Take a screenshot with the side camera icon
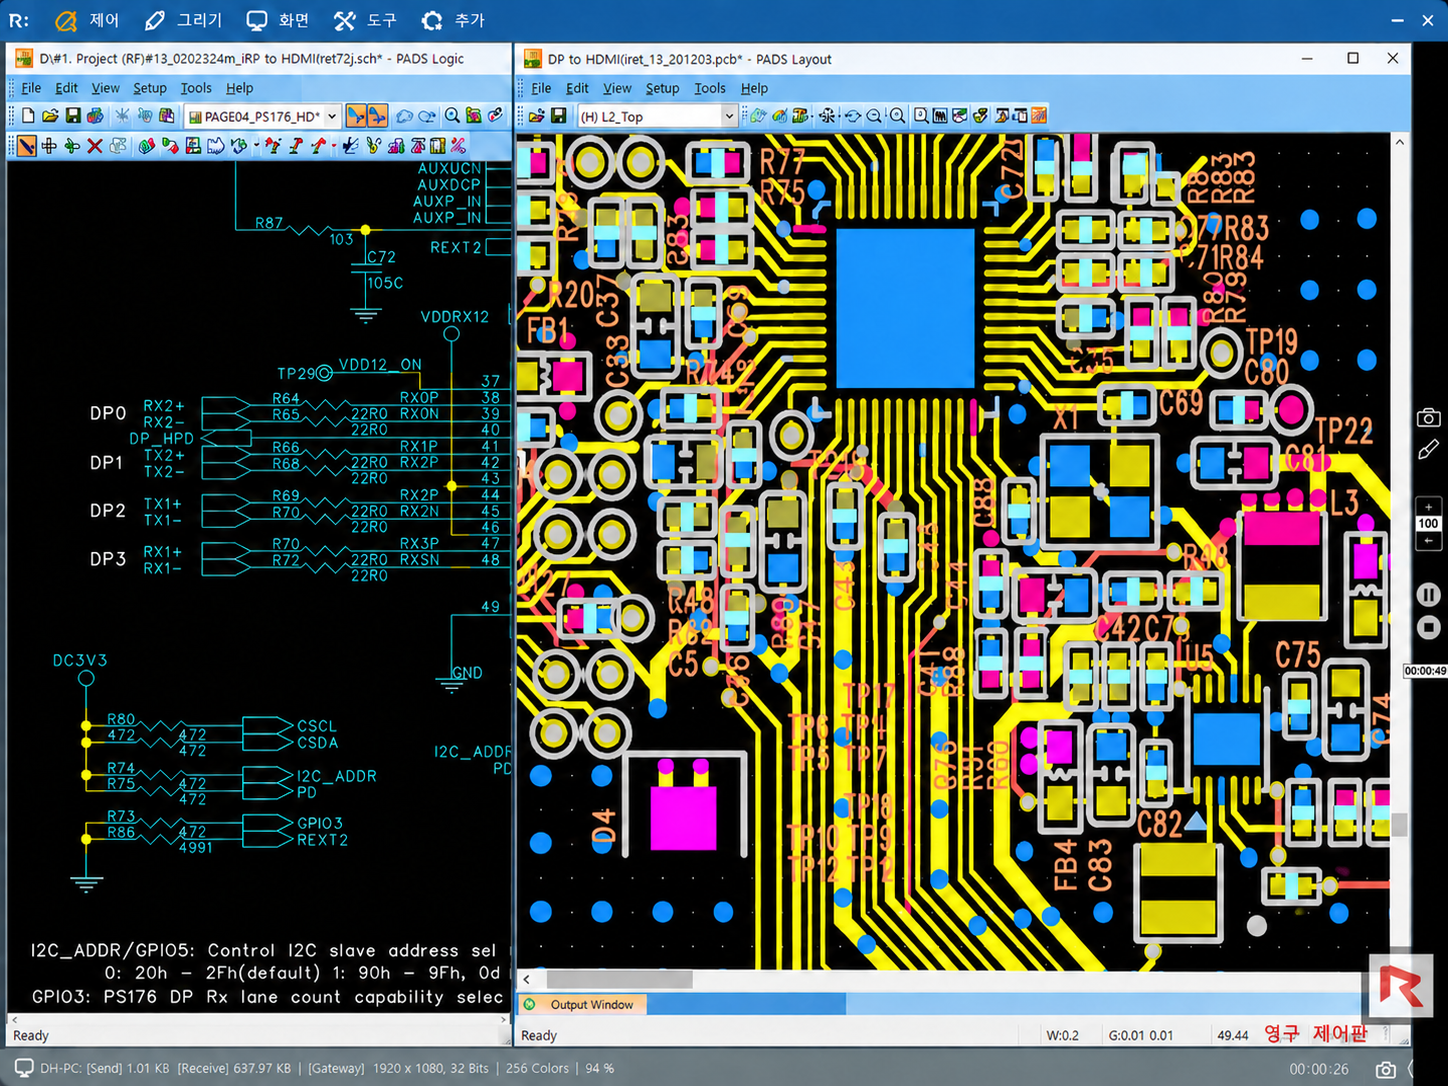The height and width of the screenshot is (1086, 1448). click(1428, 417)
